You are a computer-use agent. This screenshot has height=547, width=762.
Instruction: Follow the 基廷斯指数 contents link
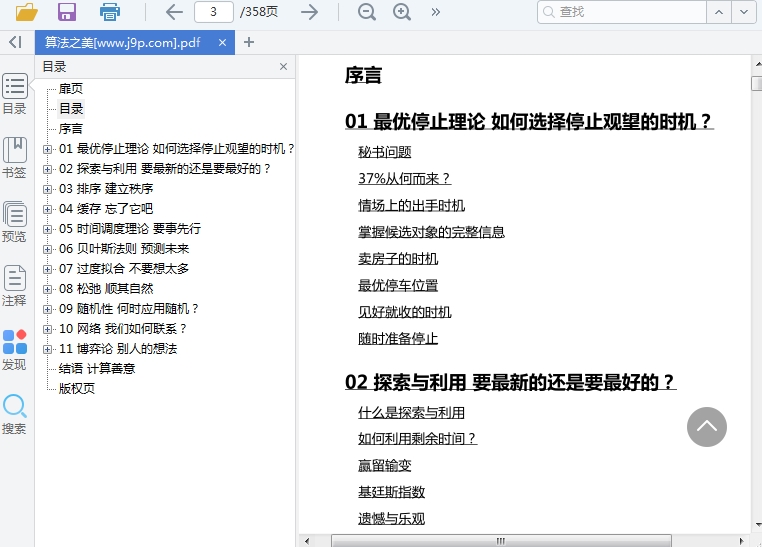click(391, 492)
